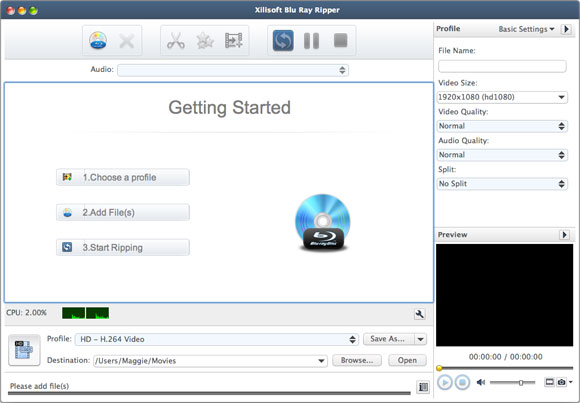Click the Save As... button
This screenshot has width=580, height=403.
(x=388, y=339)
